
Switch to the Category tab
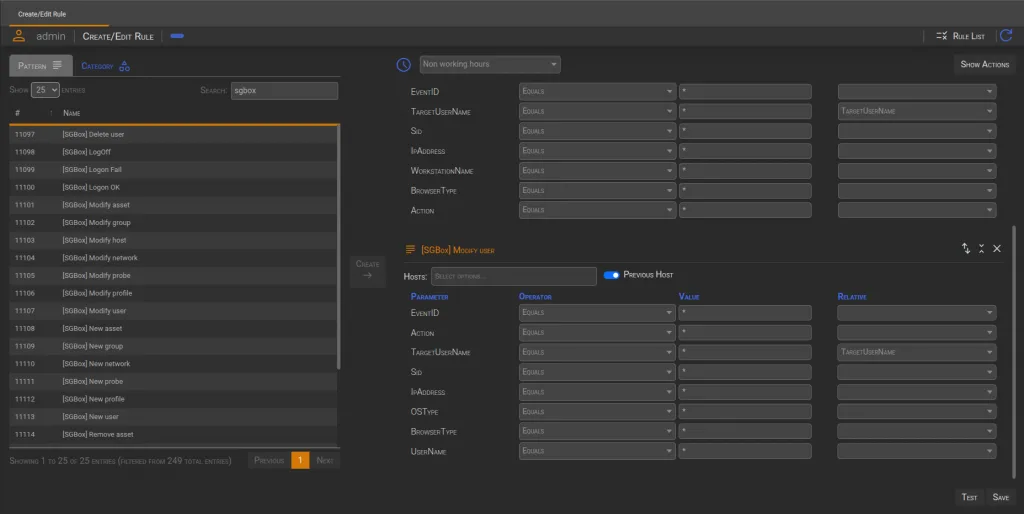coord(105,66)
